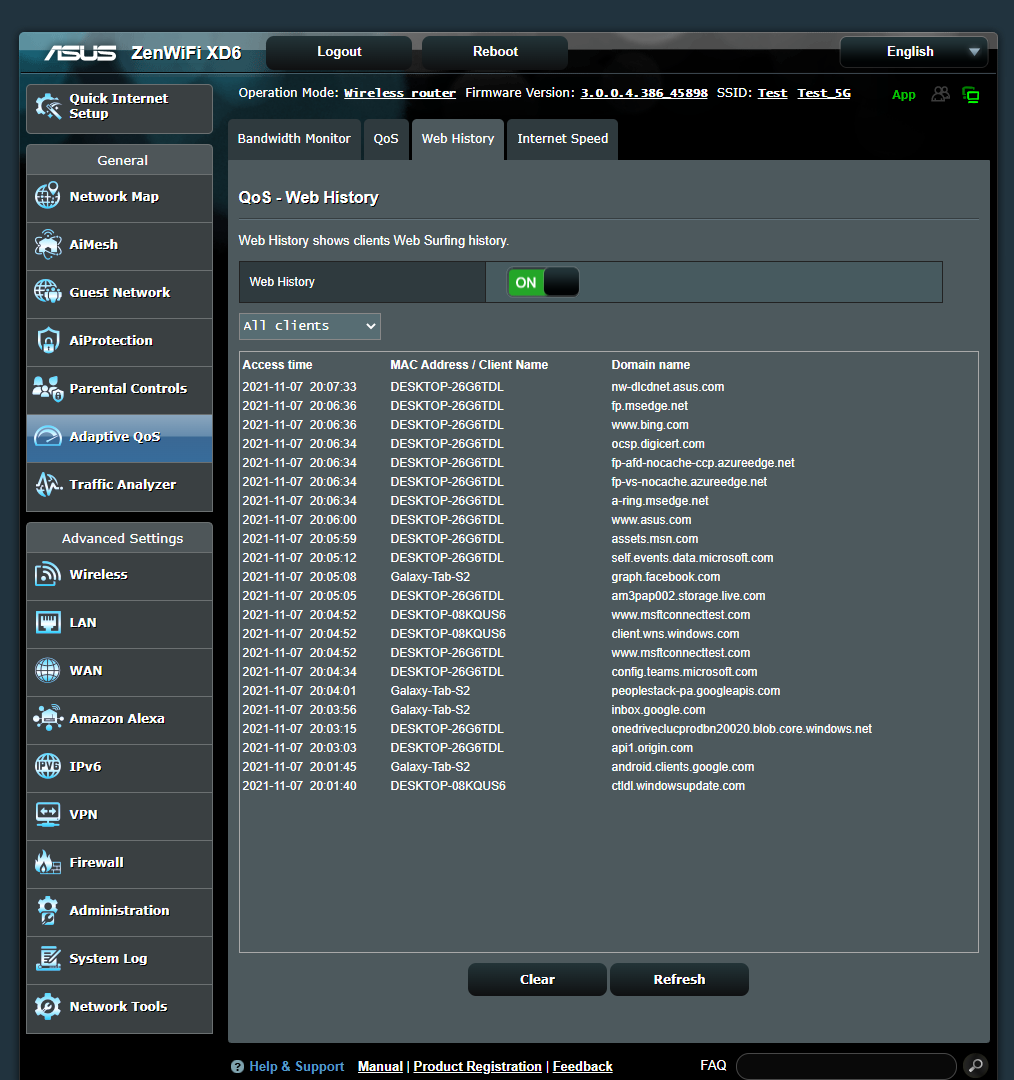The height and width of the screenshot is (1080, 1014).
Task: Click the FAQ search input field
Action: (846, 1066)
